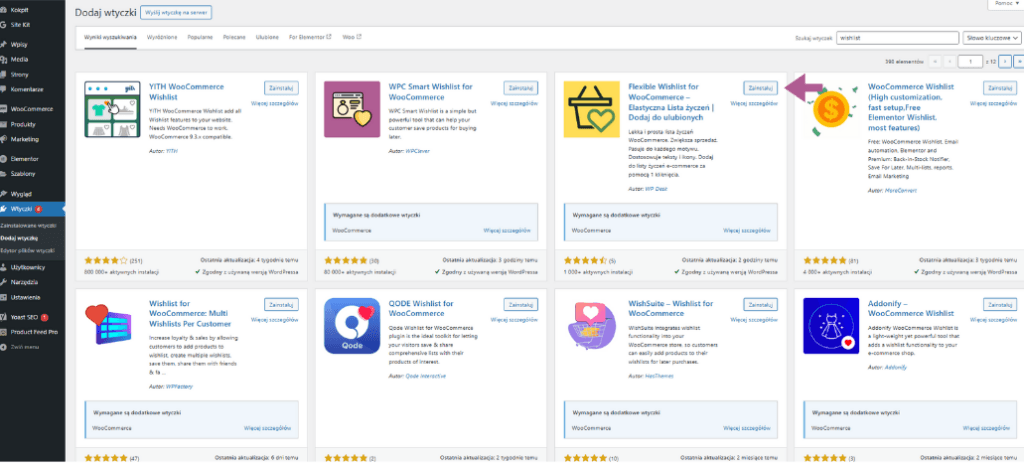This screenshot has height=466, width=1024.
Task: Open WooCommerce menu in sidebar
Action: pos(33,109)
